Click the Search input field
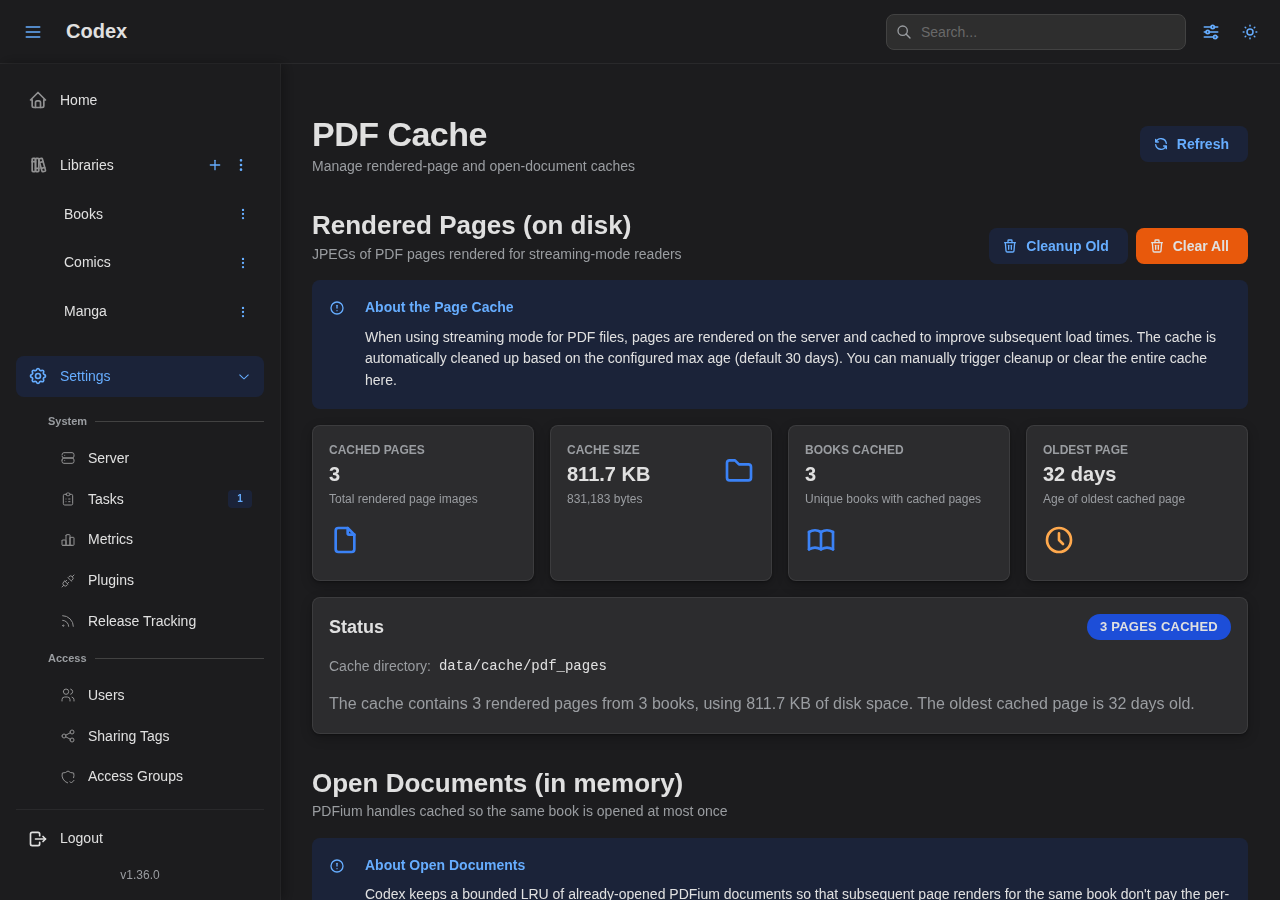1280x900 pixels. point(1036,32)
